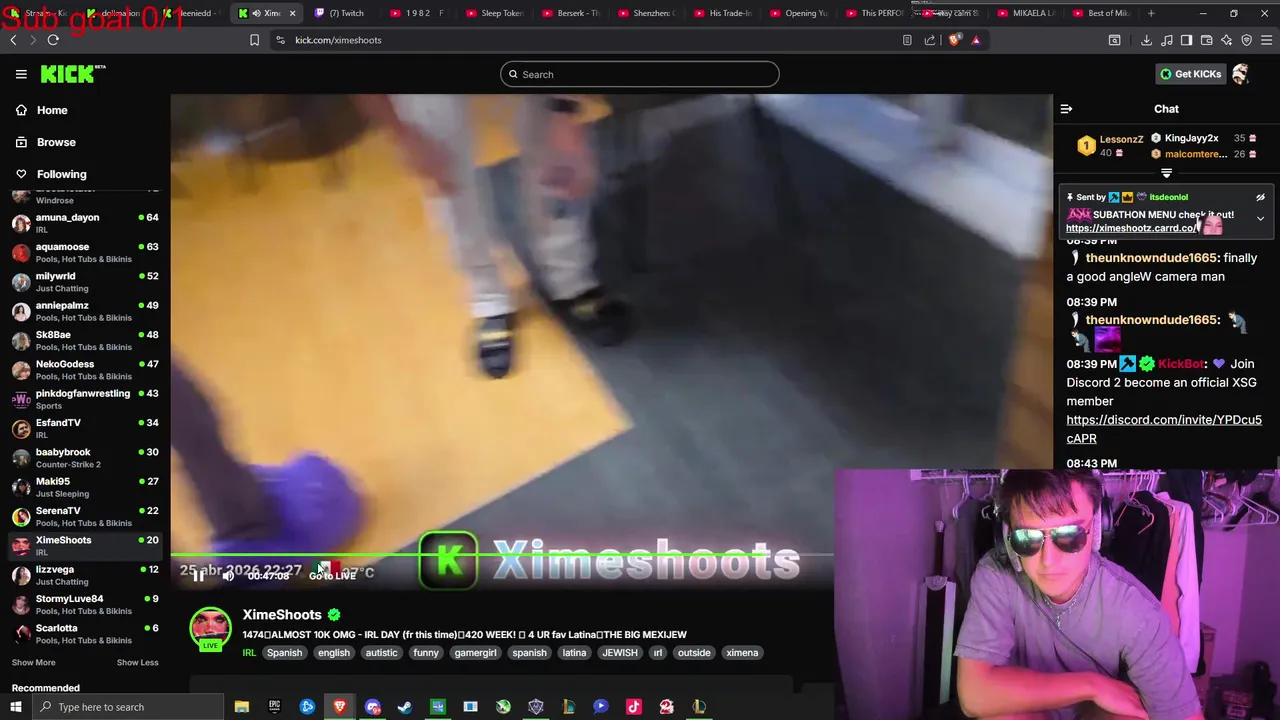
Task: Open NekoGodess channel in sidebar
Action: coord(85,370)
